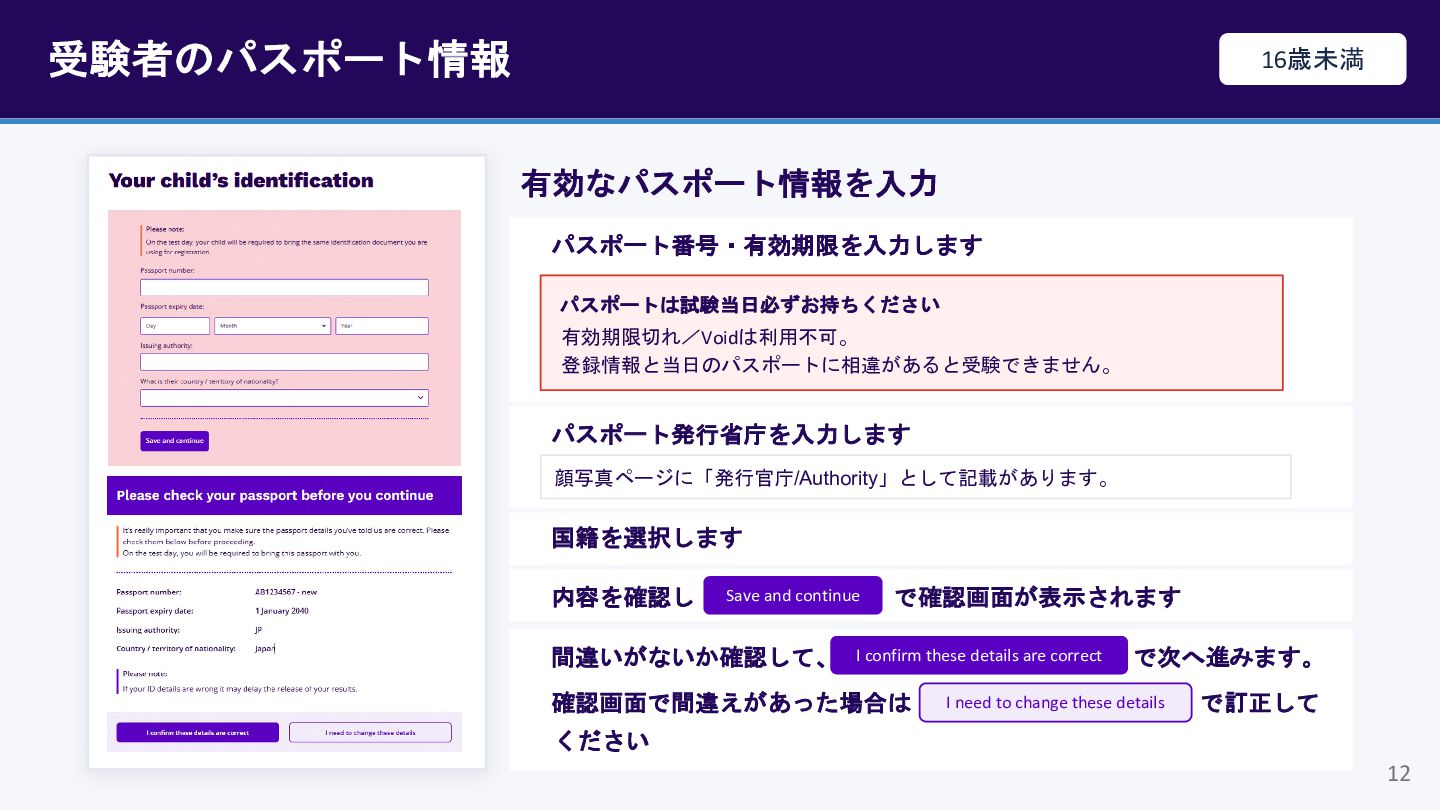The height and width of the screenshot is (810, 1440).
Task: Click the Passport number input field
Action: tap(284, 287)
